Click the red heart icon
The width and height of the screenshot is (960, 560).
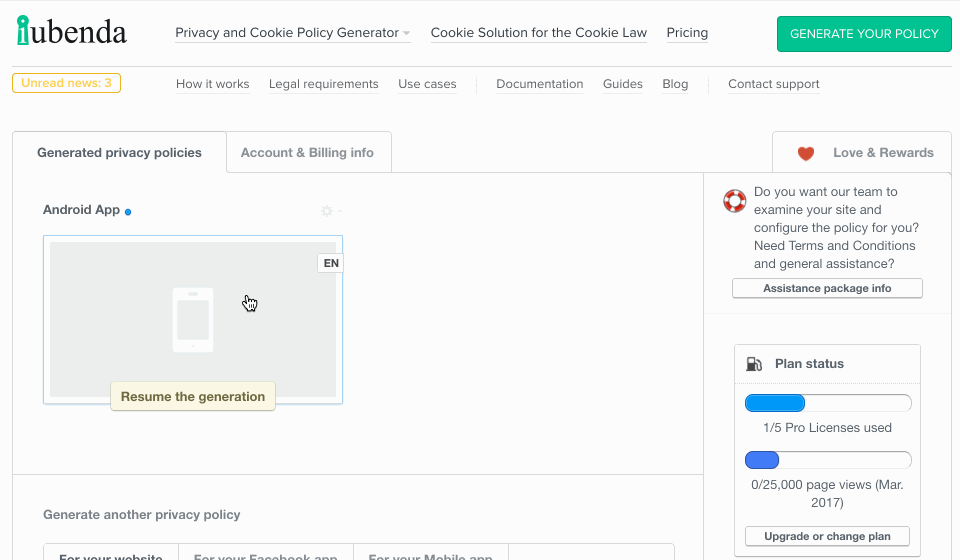point(805,153)
